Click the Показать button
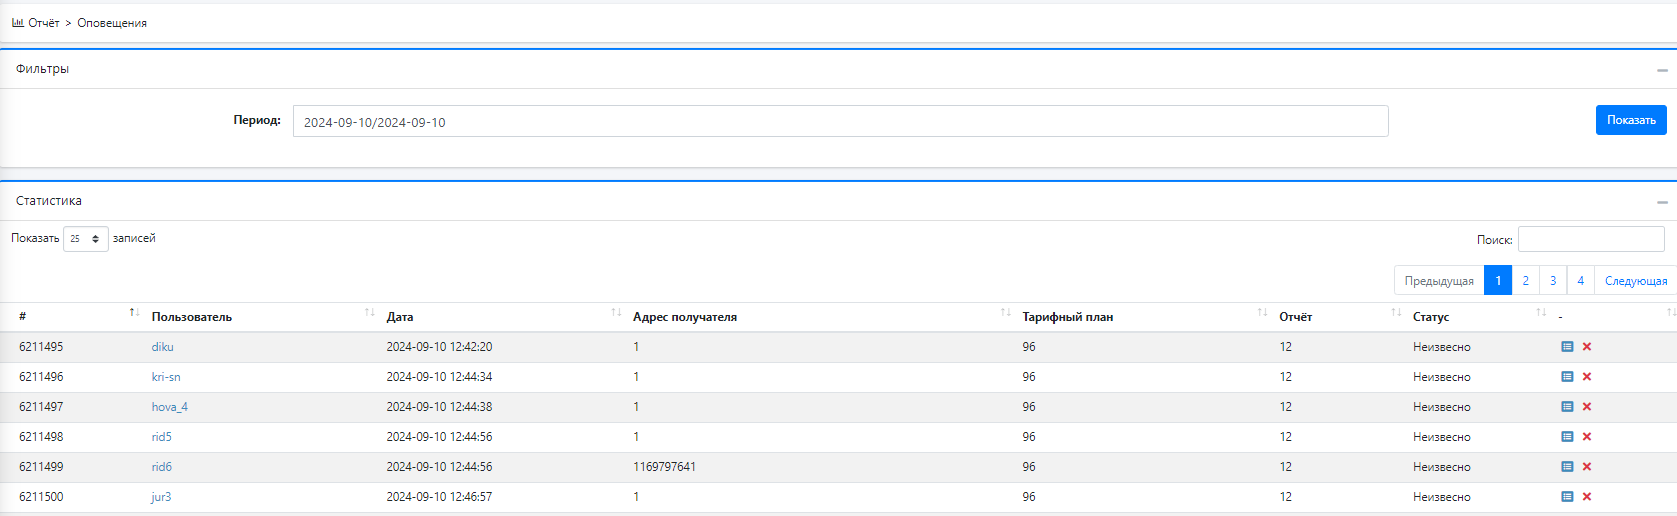Image resolution: width=1677 pixels, height=516 pixels. coord(1631,120)
